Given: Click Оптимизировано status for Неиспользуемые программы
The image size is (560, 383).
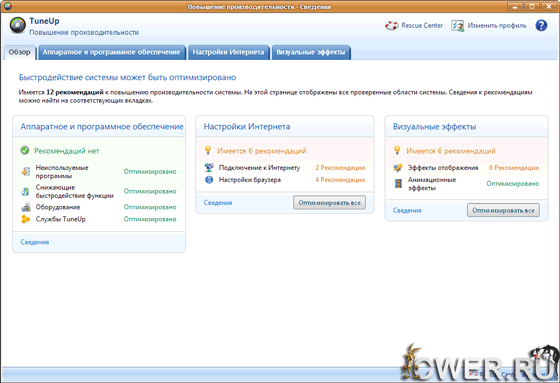Looking at the screenshot, I should coord(150,171).
